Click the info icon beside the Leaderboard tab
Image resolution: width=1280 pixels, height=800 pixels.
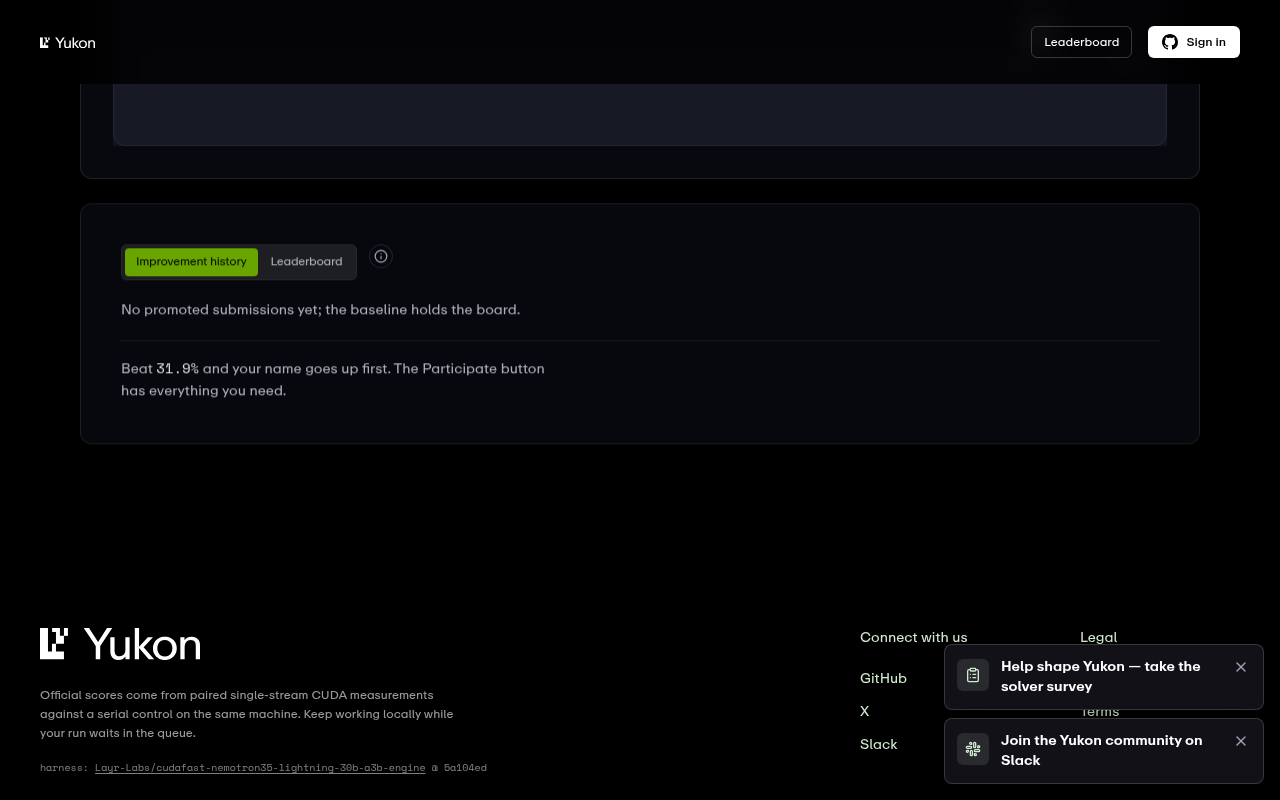(x=381, y=256)
